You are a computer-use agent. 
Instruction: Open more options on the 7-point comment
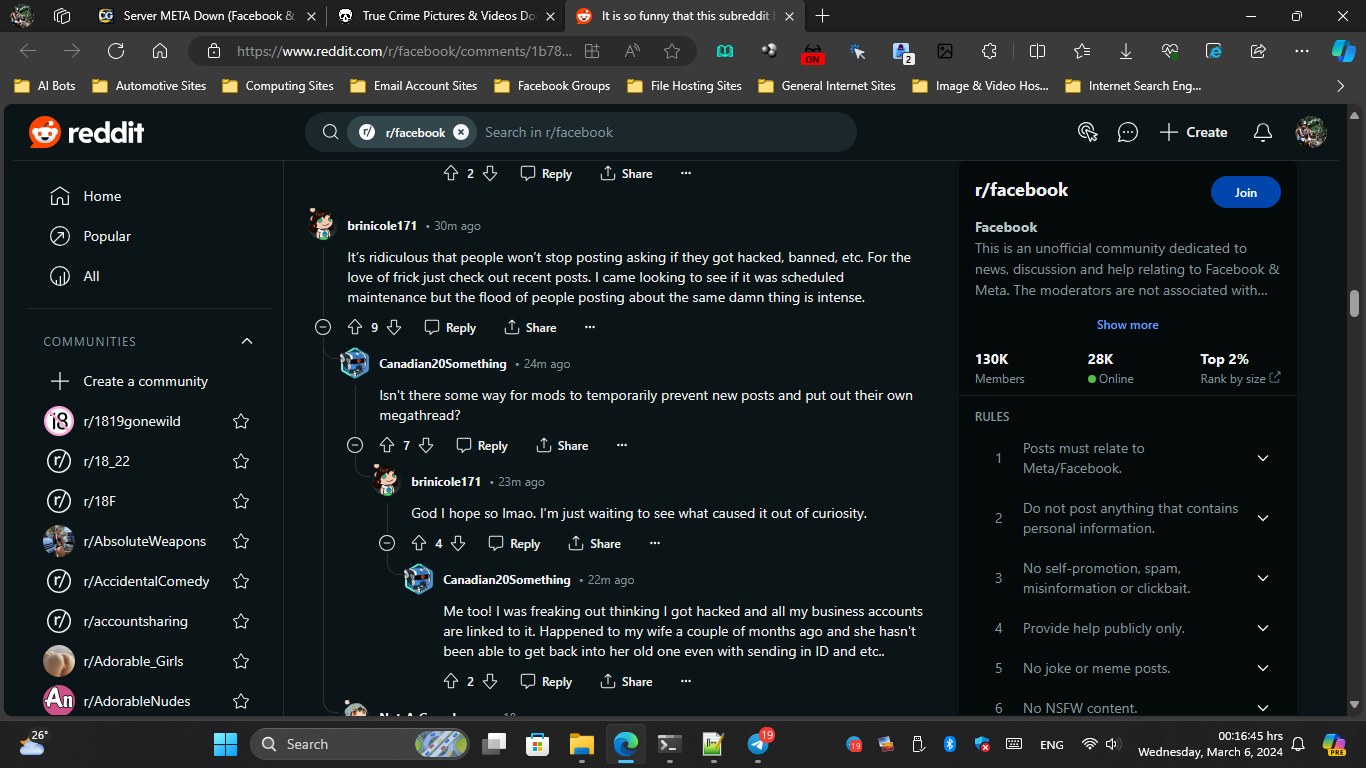click(x=622, y=445)
